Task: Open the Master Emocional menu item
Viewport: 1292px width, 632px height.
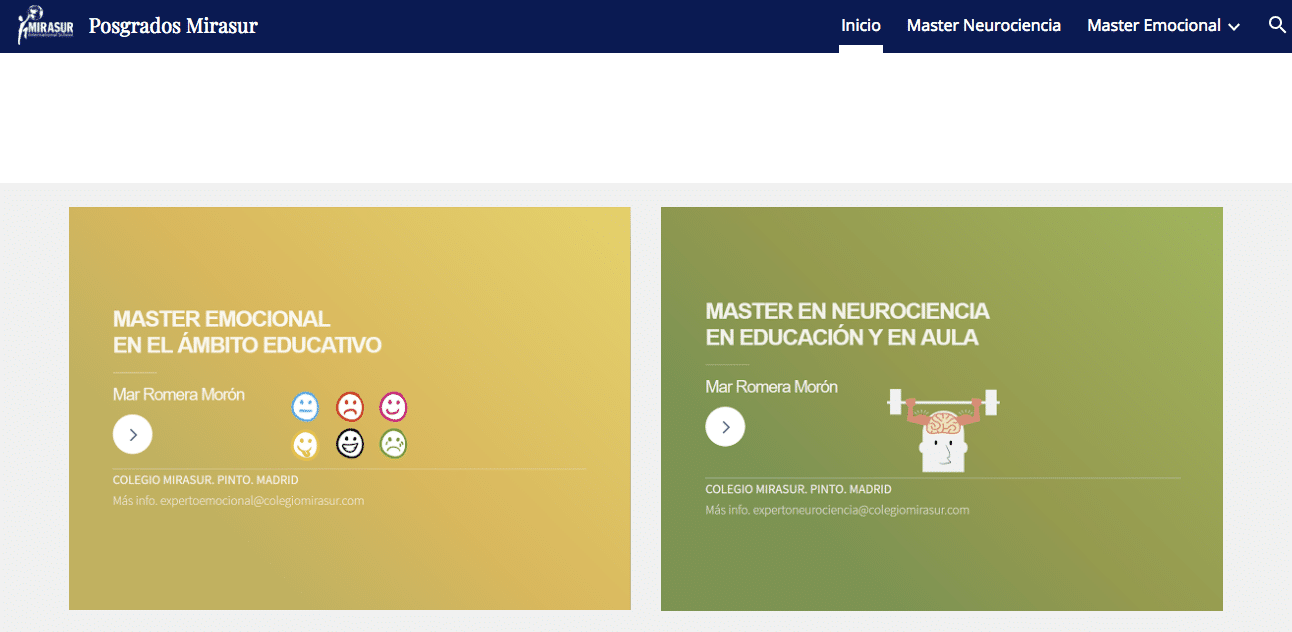Action: pos(1154,26)
